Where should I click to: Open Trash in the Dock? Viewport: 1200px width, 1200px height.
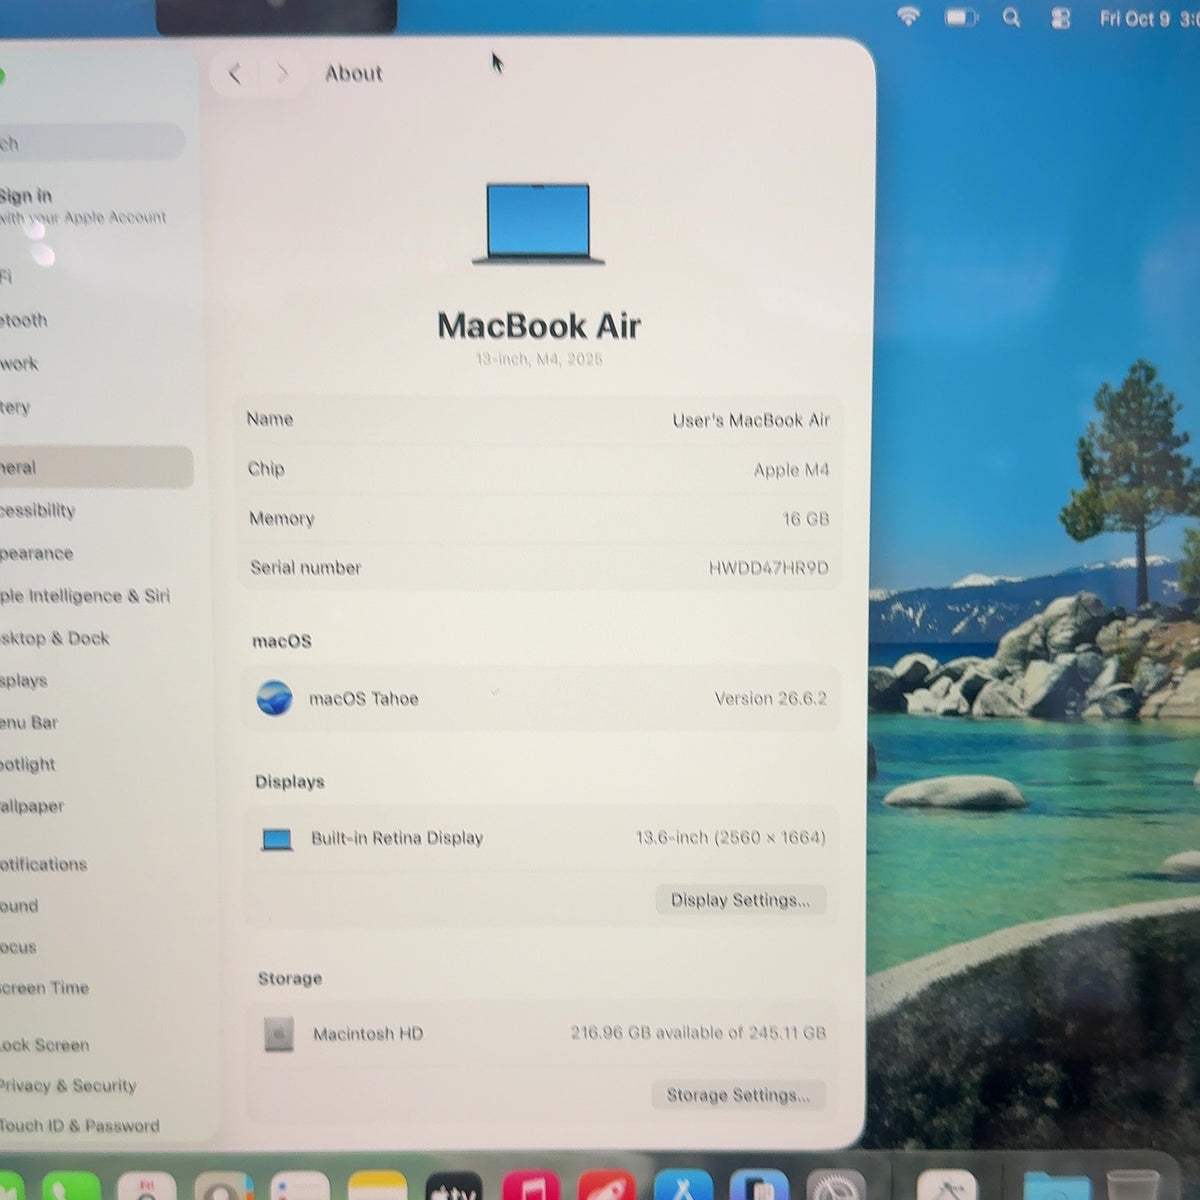coord(1133,1186)
